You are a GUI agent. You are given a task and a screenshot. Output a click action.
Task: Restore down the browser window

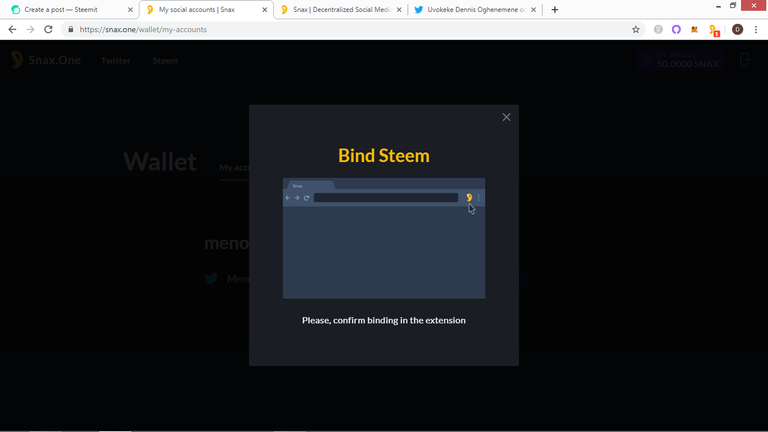733,6
